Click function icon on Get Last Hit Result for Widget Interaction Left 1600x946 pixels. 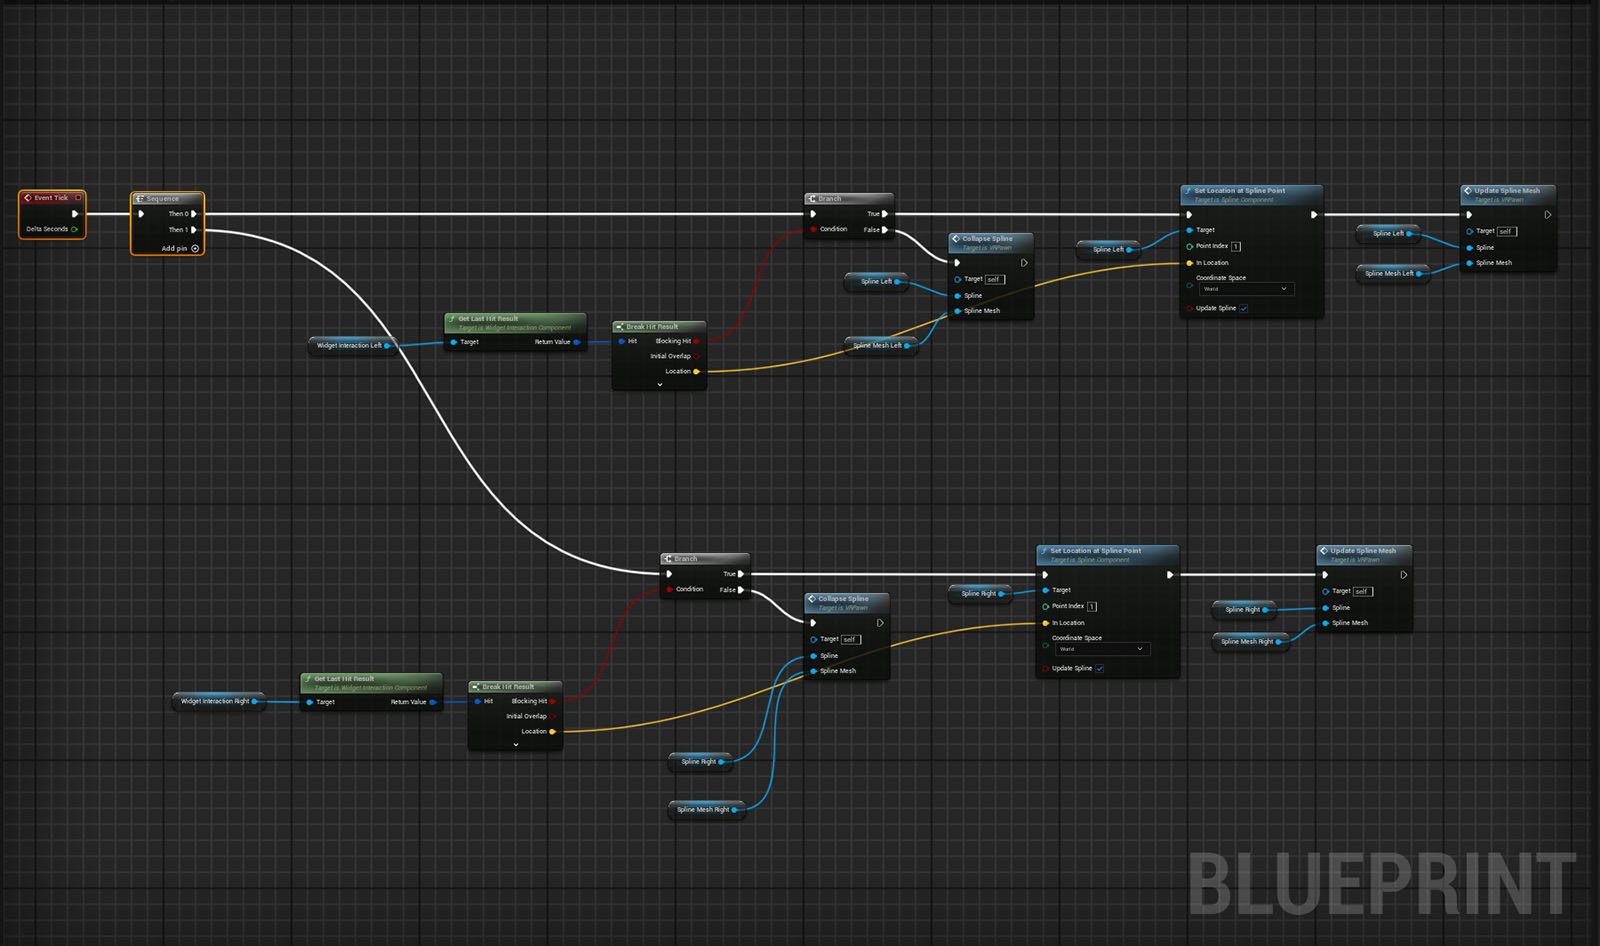[x=452, y=319]
